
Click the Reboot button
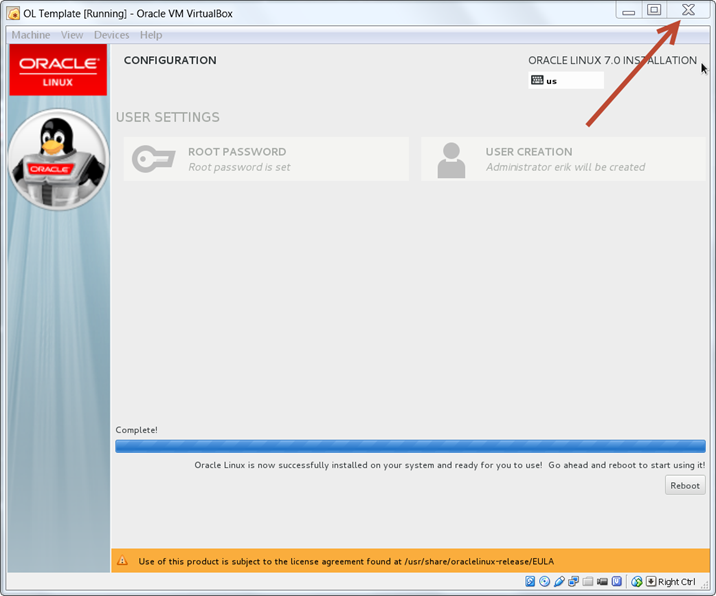tap(685, 485)
